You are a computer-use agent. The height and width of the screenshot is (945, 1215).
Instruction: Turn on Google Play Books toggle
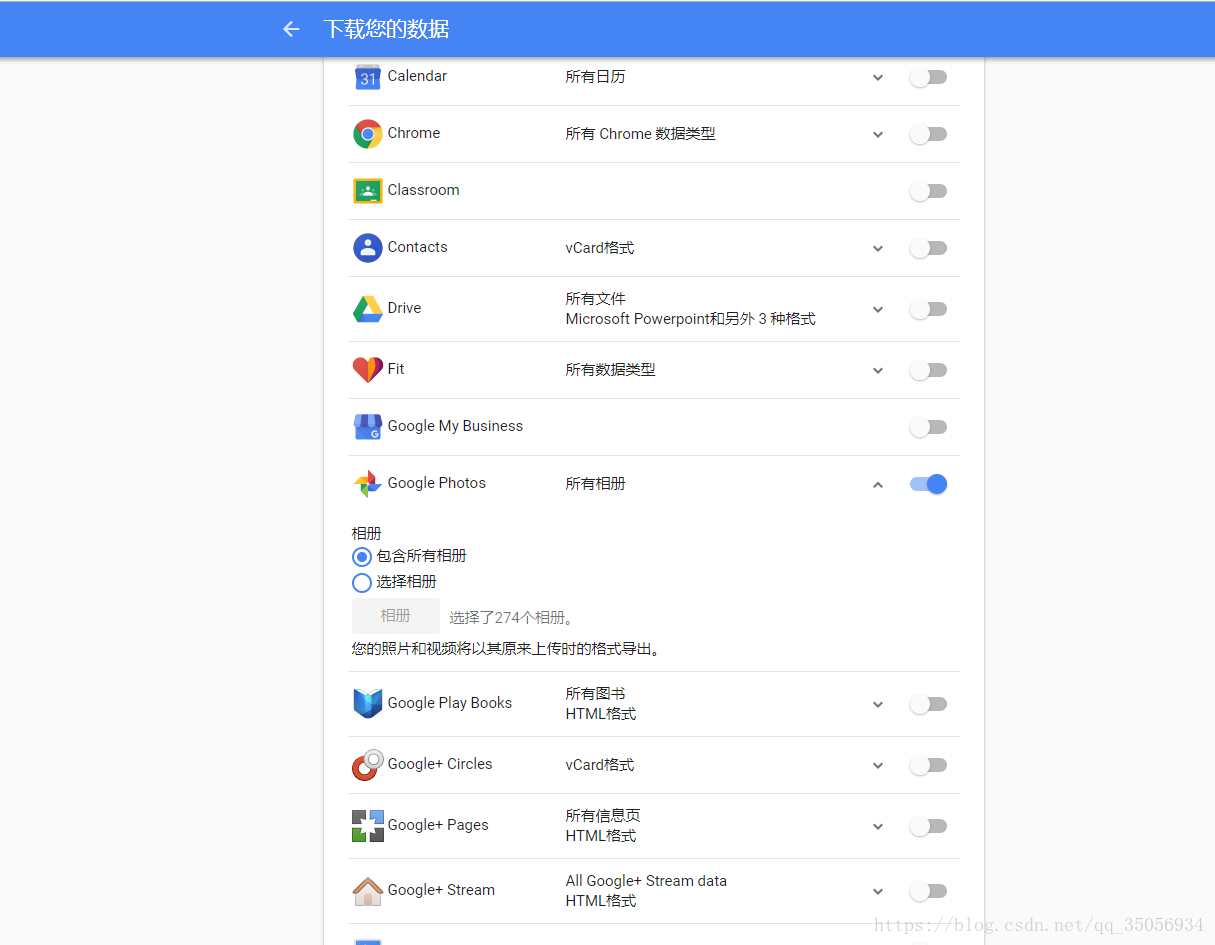coord(928,704)
